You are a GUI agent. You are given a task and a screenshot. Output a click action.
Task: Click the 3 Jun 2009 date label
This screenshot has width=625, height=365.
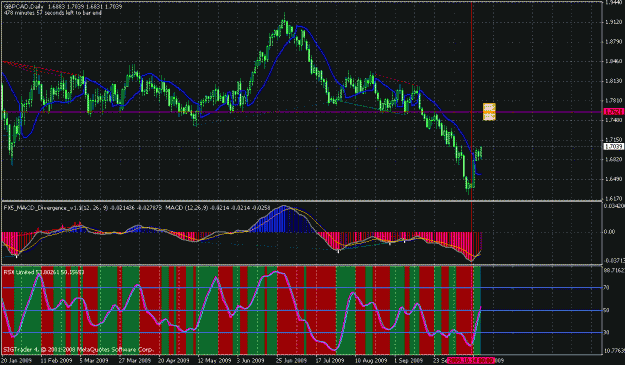point(250,360)
